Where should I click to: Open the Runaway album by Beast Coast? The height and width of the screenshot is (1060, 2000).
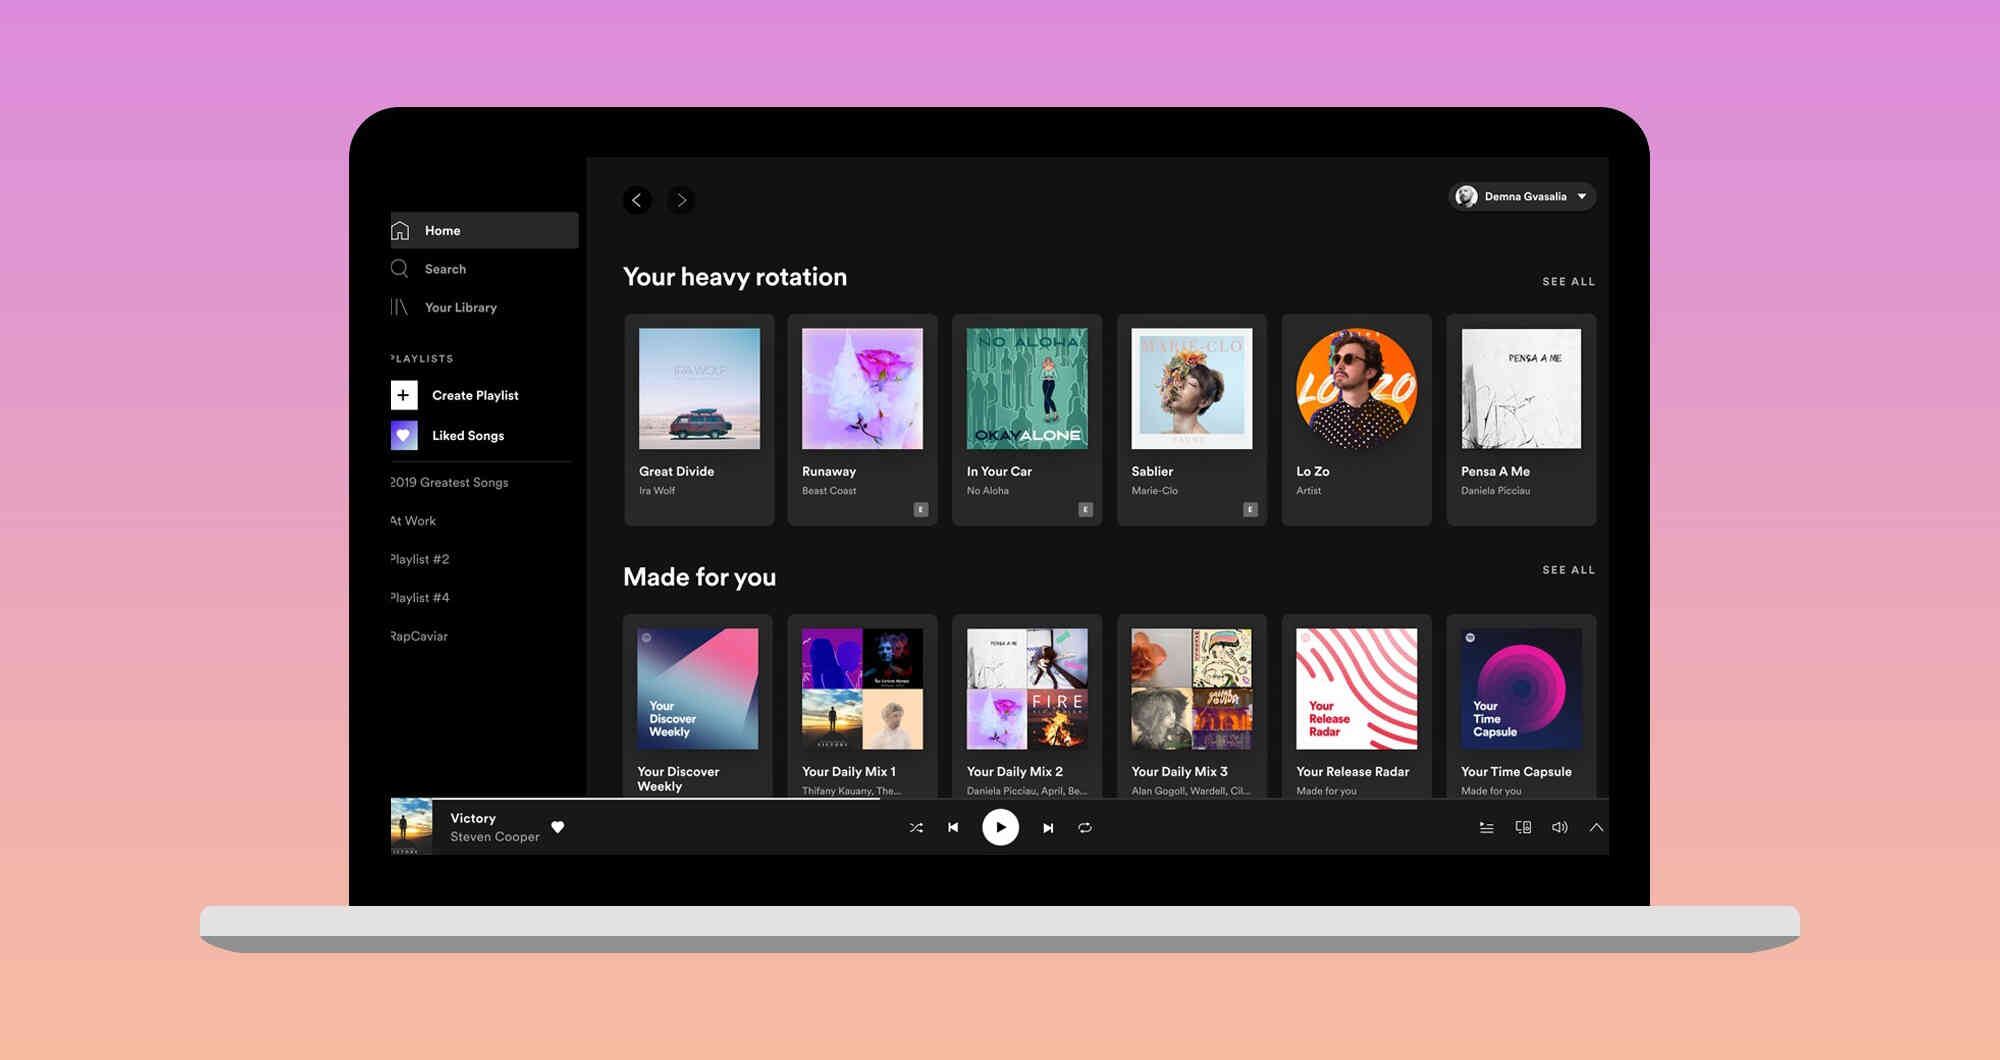tap(862, 389)
